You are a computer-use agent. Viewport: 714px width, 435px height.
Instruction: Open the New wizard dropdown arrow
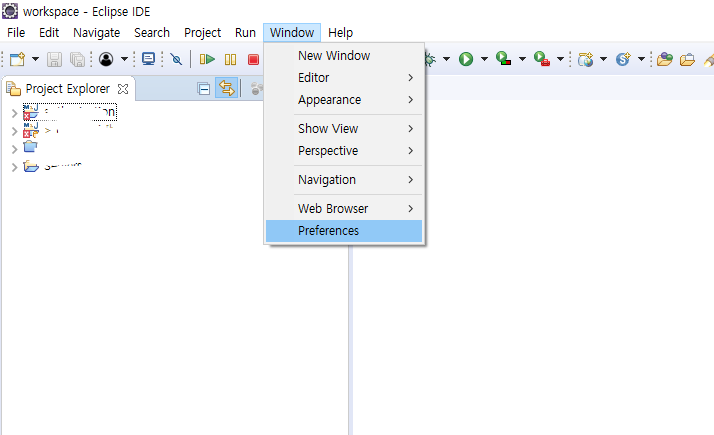click(x=35, y=59)
